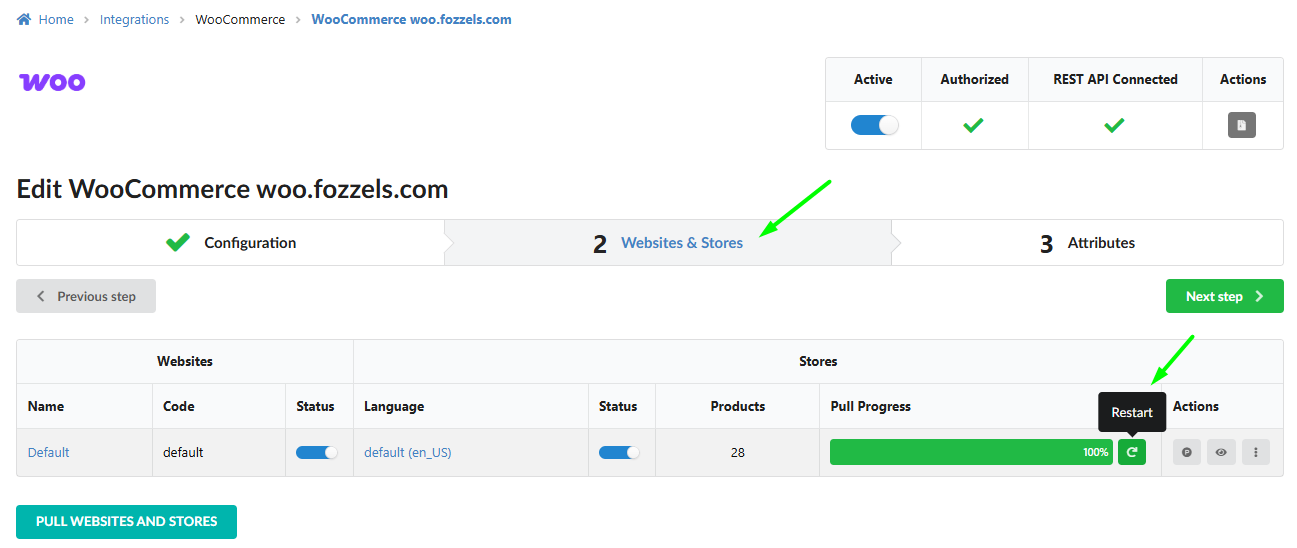Toggle the Active integration switch
1297x548 pixels.
(x=874, y=125)
